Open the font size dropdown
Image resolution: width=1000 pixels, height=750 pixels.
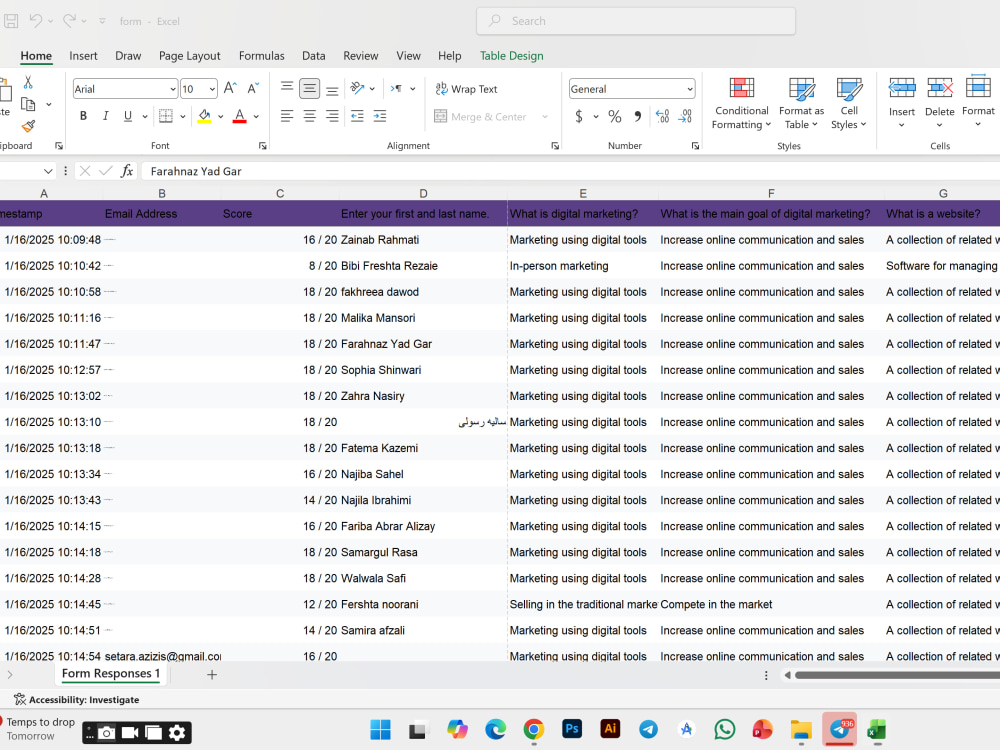[x=212, y=89]
